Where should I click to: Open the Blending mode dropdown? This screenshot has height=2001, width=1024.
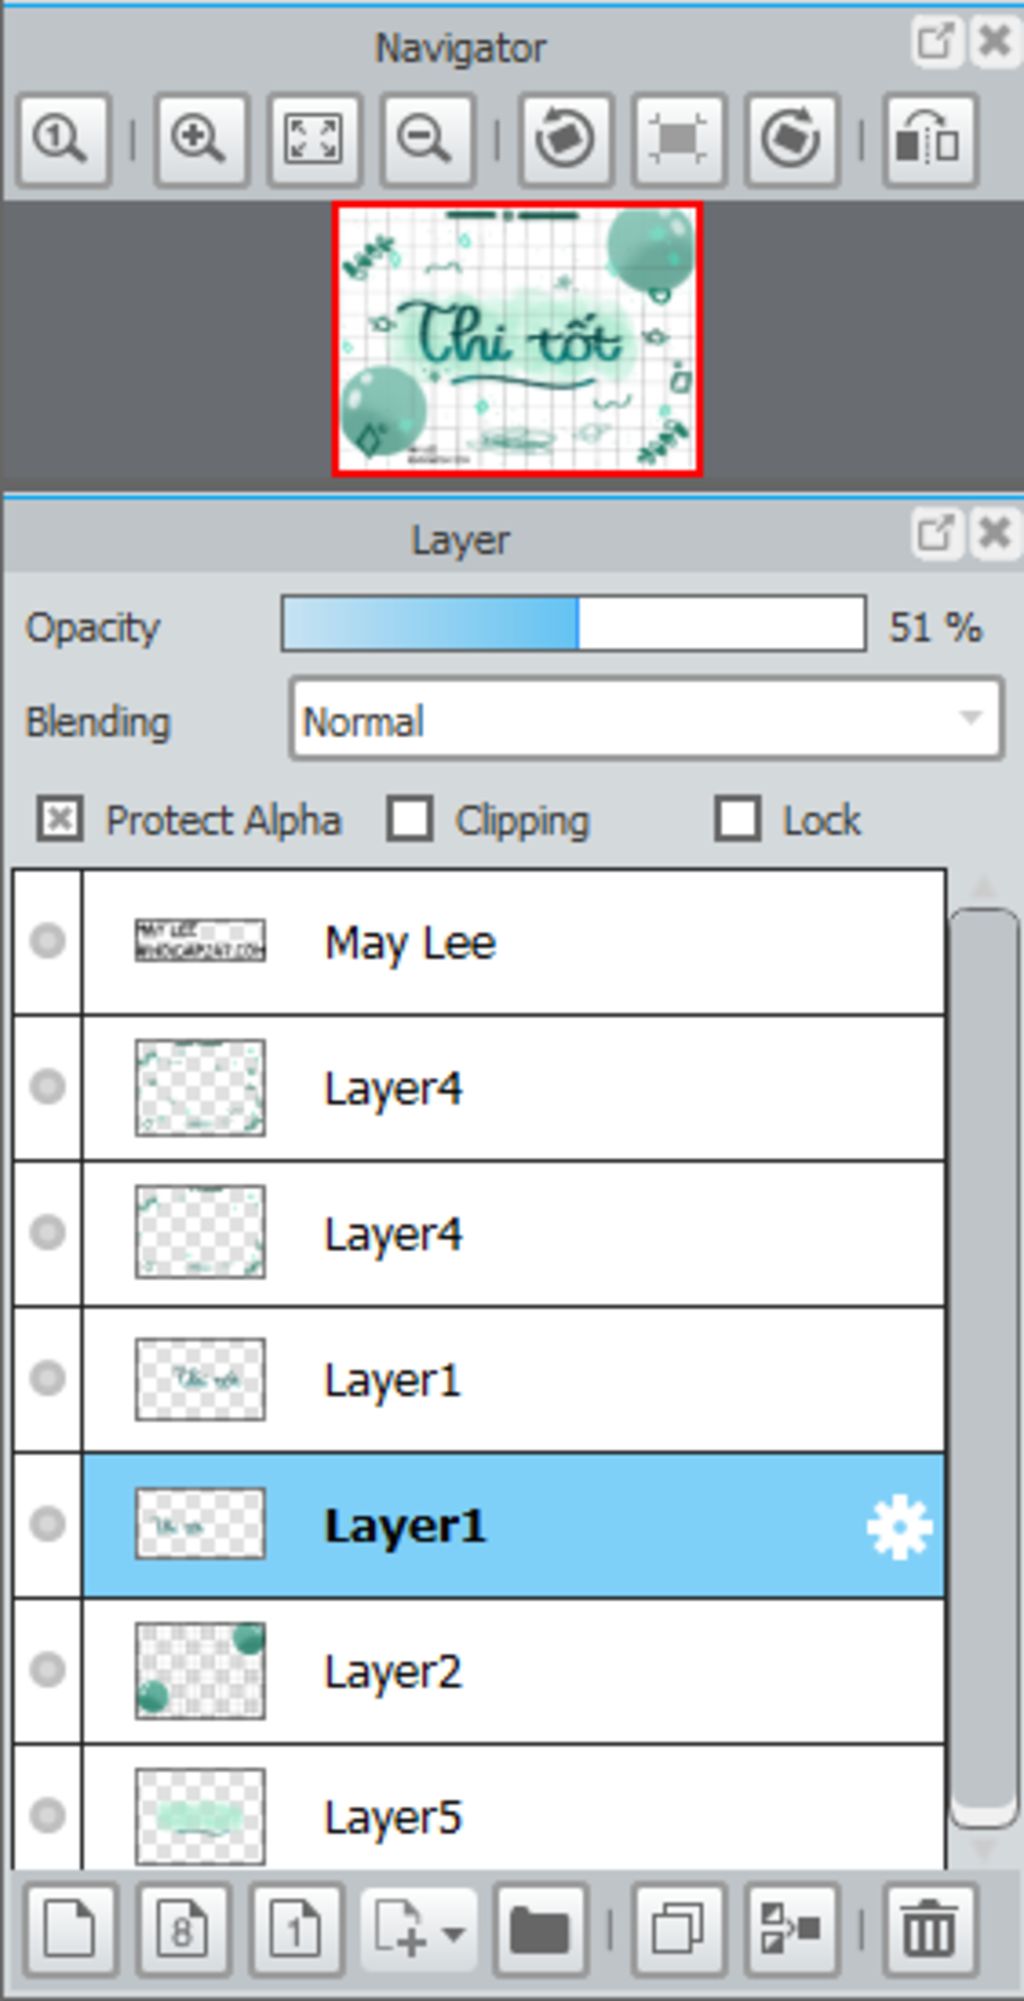tap(646, 720)
